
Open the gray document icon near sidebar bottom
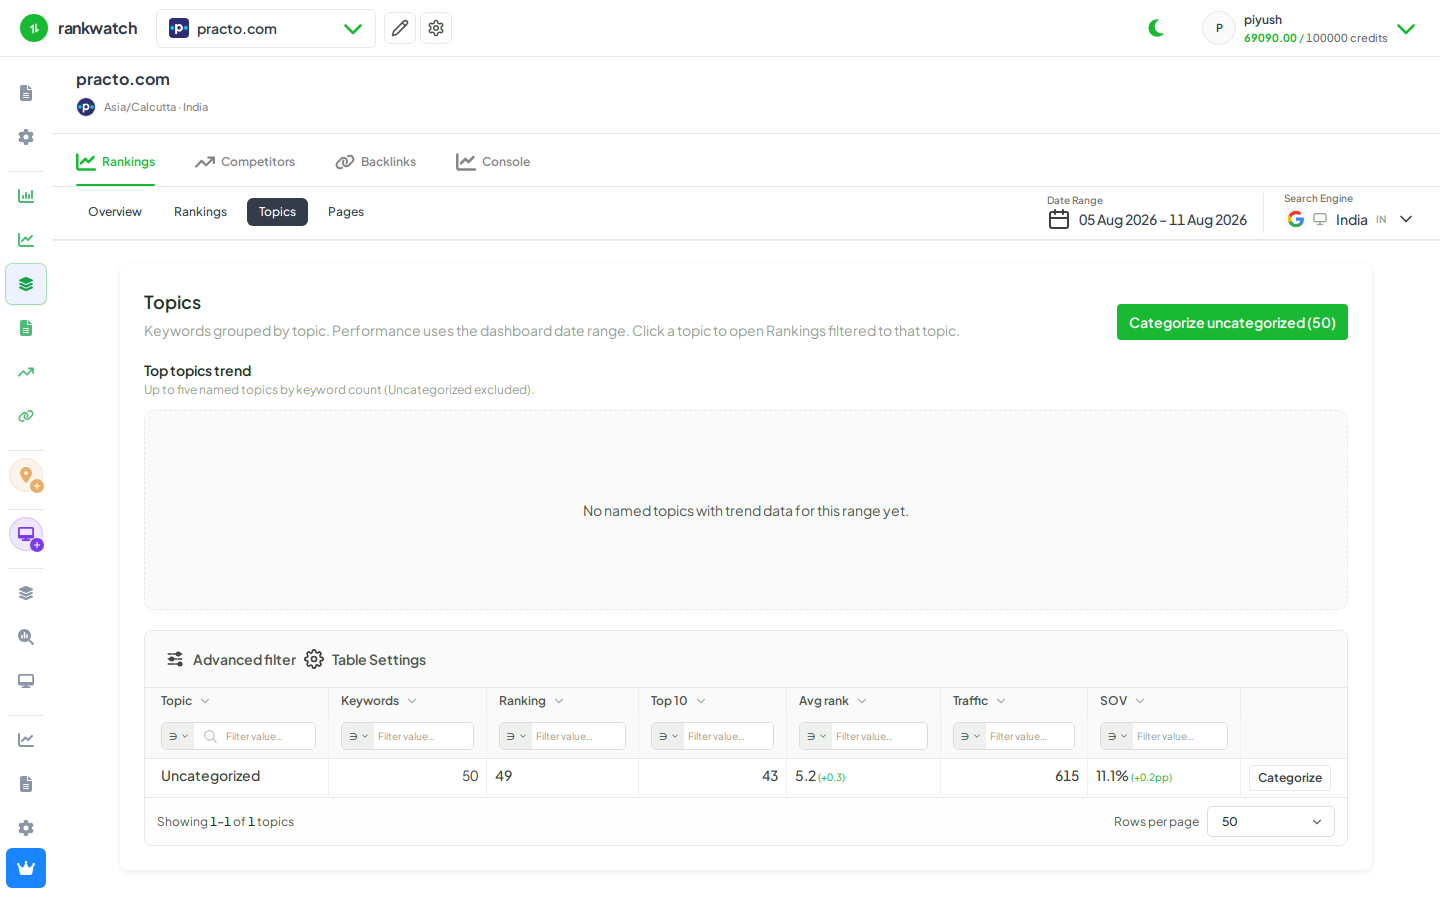[x=26, y=784]
